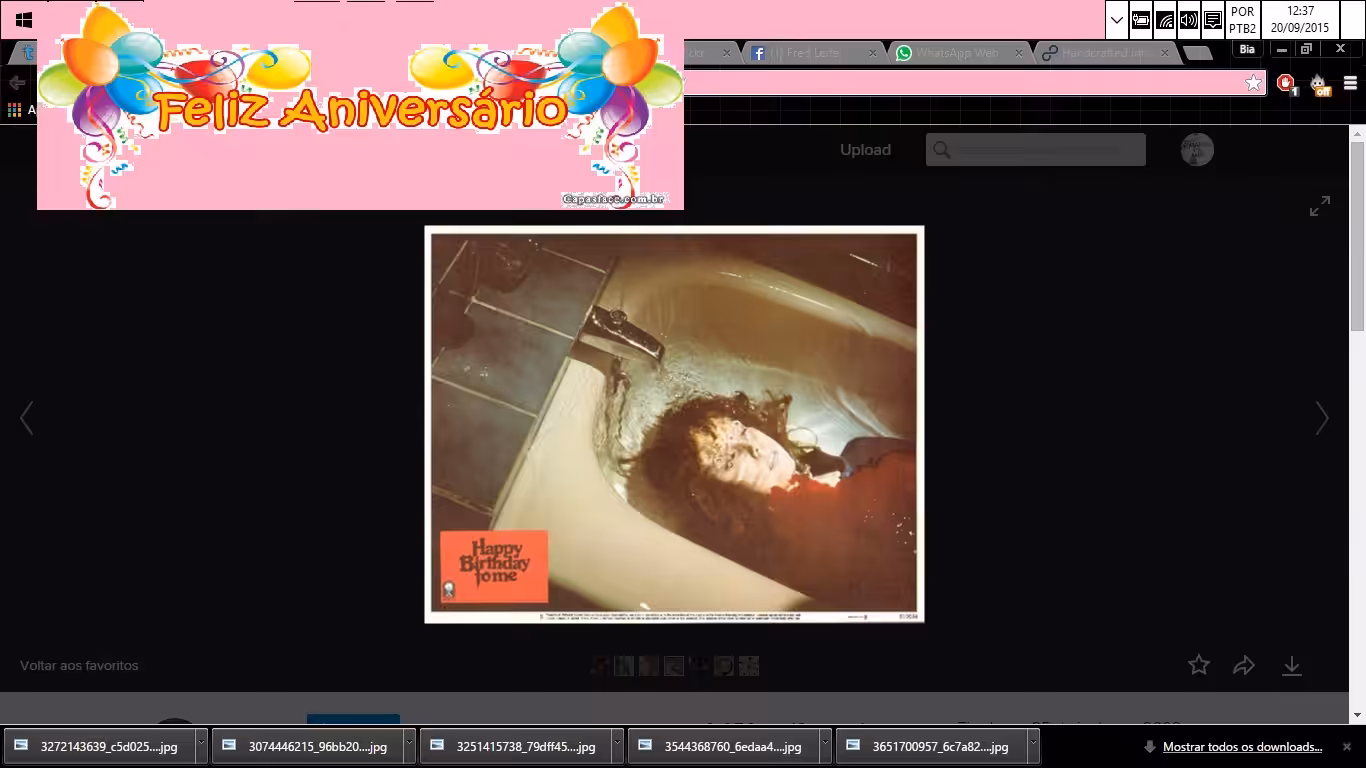
Task: Expand options for 3651700957 download
Action: (1033, 747)
